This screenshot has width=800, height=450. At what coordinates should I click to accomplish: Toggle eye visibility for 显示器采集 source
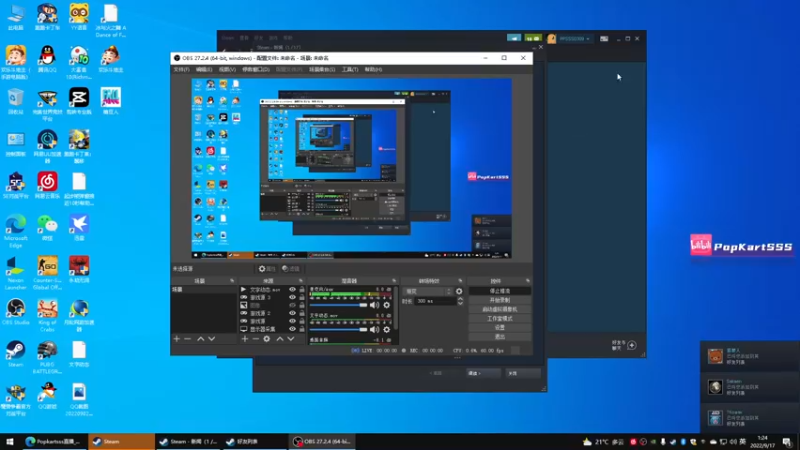coord(292,329)
